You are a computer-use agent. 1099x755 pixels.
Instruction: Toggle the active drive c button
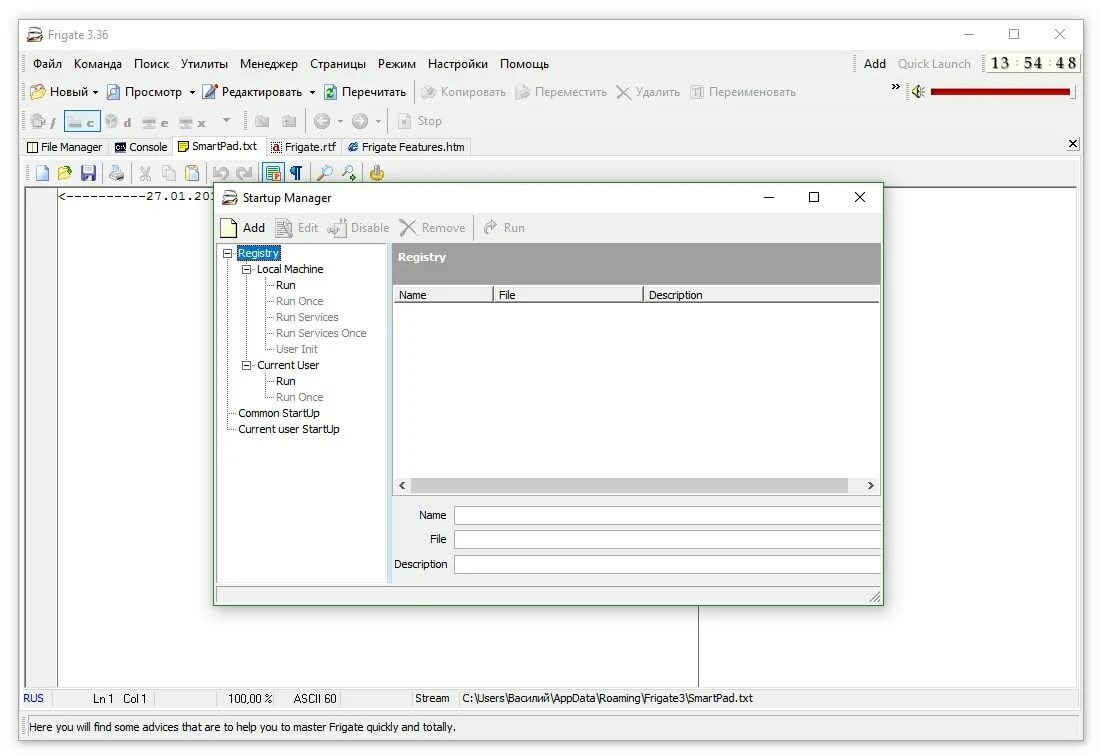[x=82, y=121]
